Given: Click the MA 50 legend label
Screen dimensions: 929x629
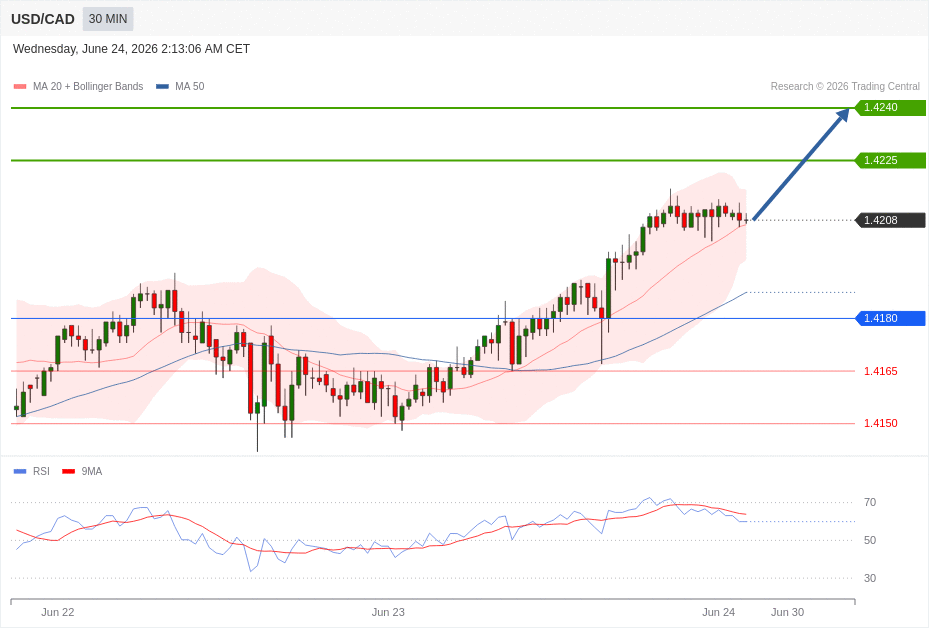Looking at the screenshot, I should tap(190, 86).
